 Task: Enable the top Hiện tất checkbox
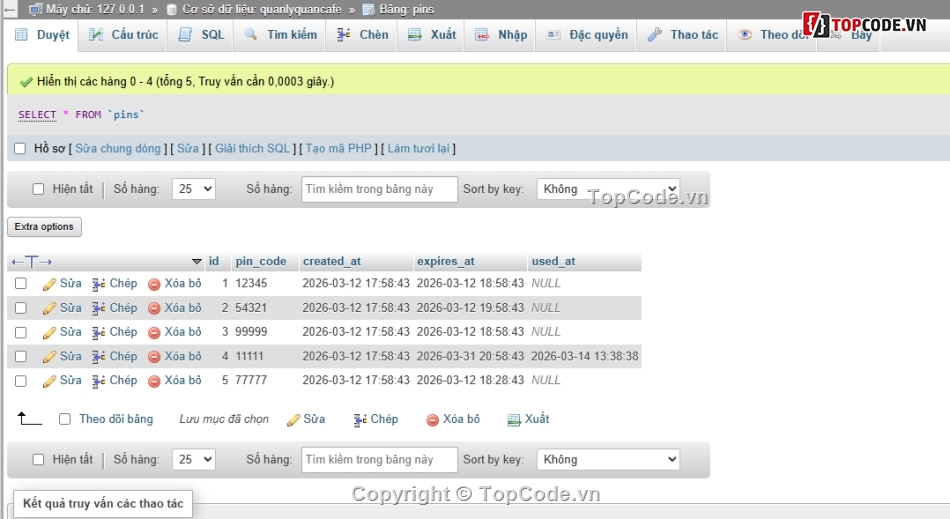39,189
